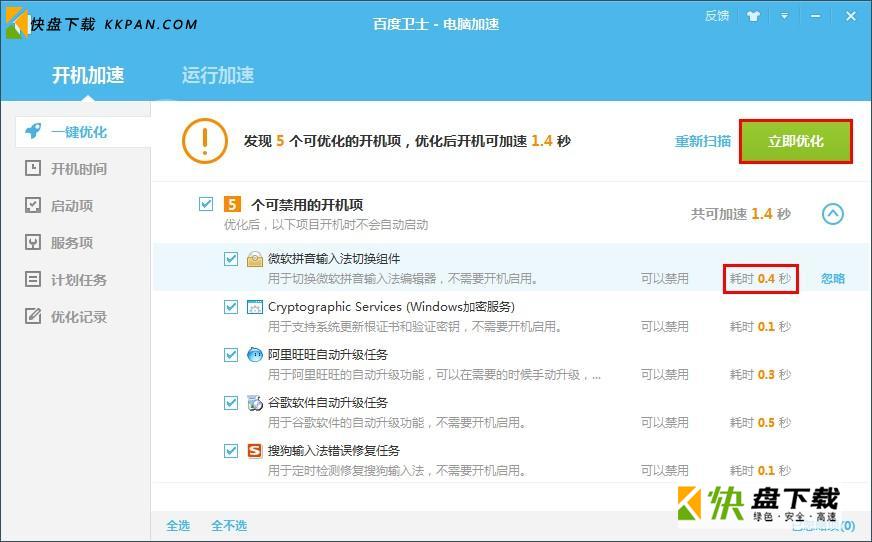Image resolution: width=872 pixels, height=542 pixels.
Task: Click the 共可加速 1.4 秒 summary text
Action: click(x=741, y=214)
